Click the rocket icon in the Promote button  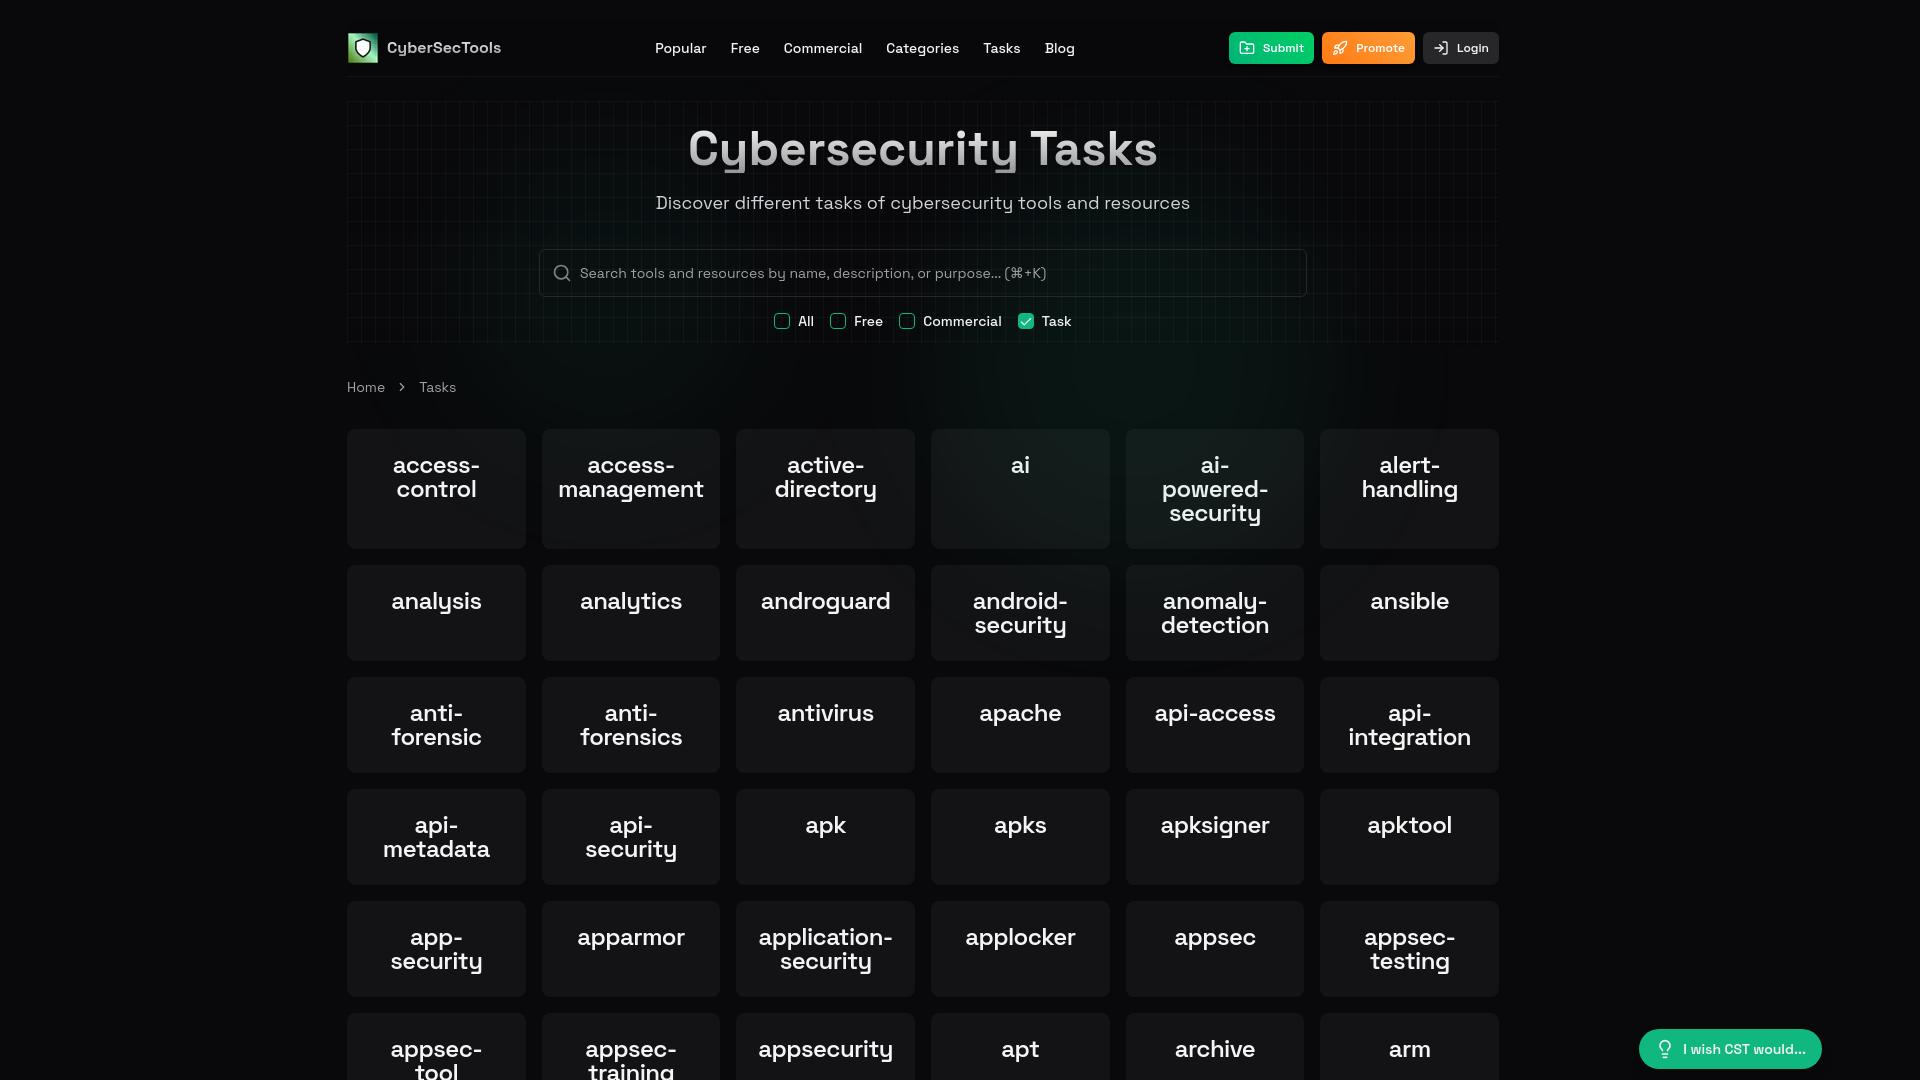[x=1340, y=48]
